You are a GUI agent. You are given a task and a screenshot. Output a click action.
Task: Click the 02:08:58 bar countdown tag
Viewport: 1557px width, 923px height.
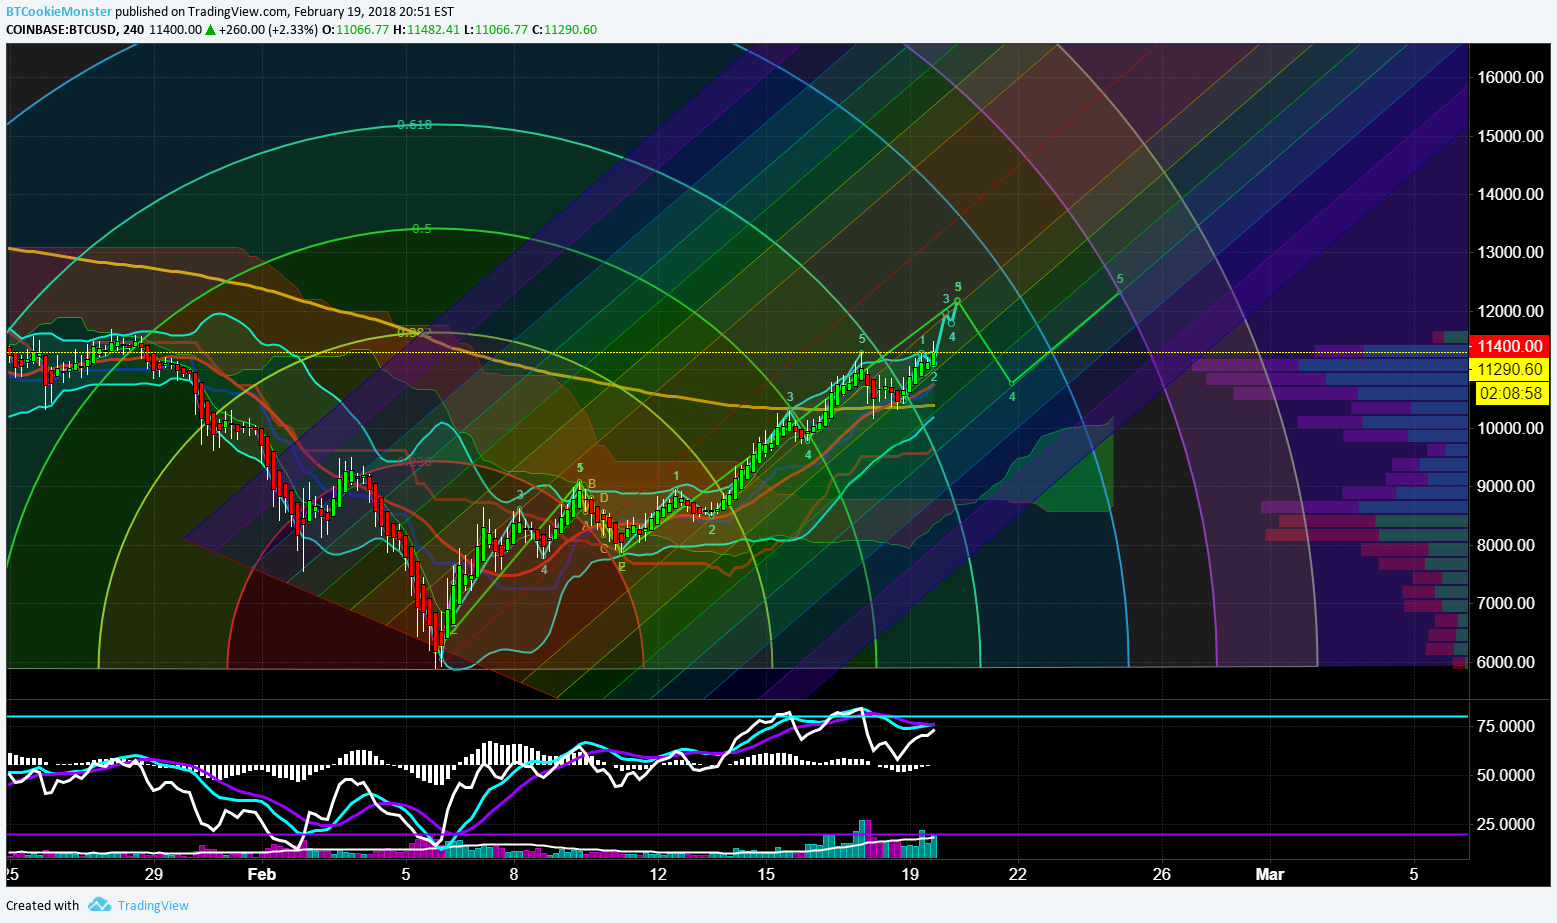[x=1510, y=393]
